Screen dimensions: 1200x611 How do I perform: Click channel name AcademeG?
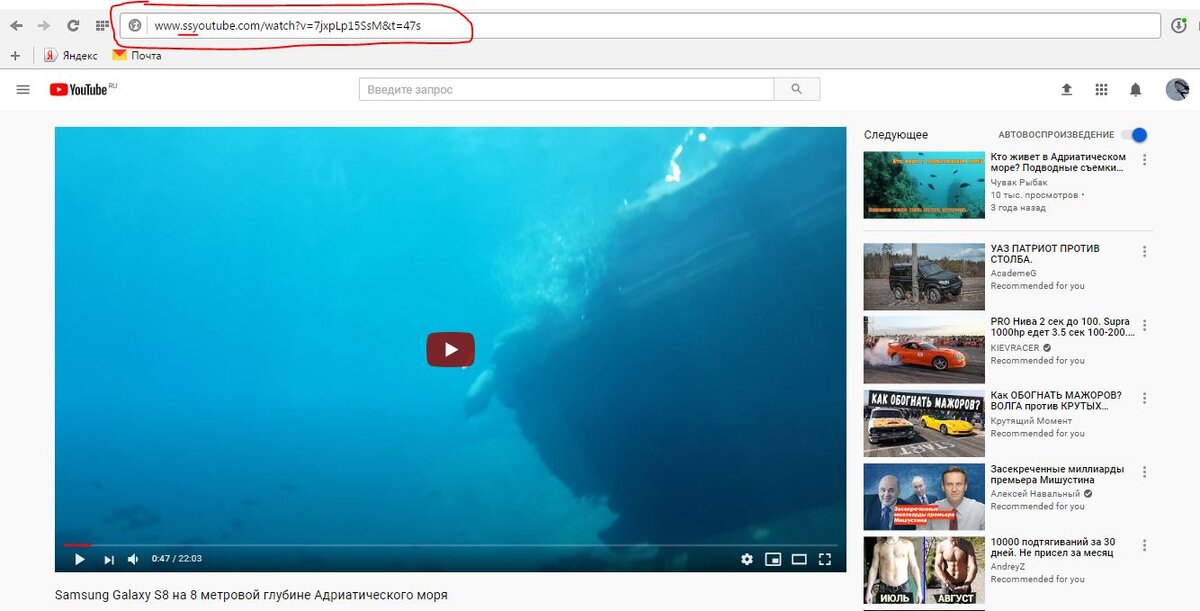(x=1013, y=272)
